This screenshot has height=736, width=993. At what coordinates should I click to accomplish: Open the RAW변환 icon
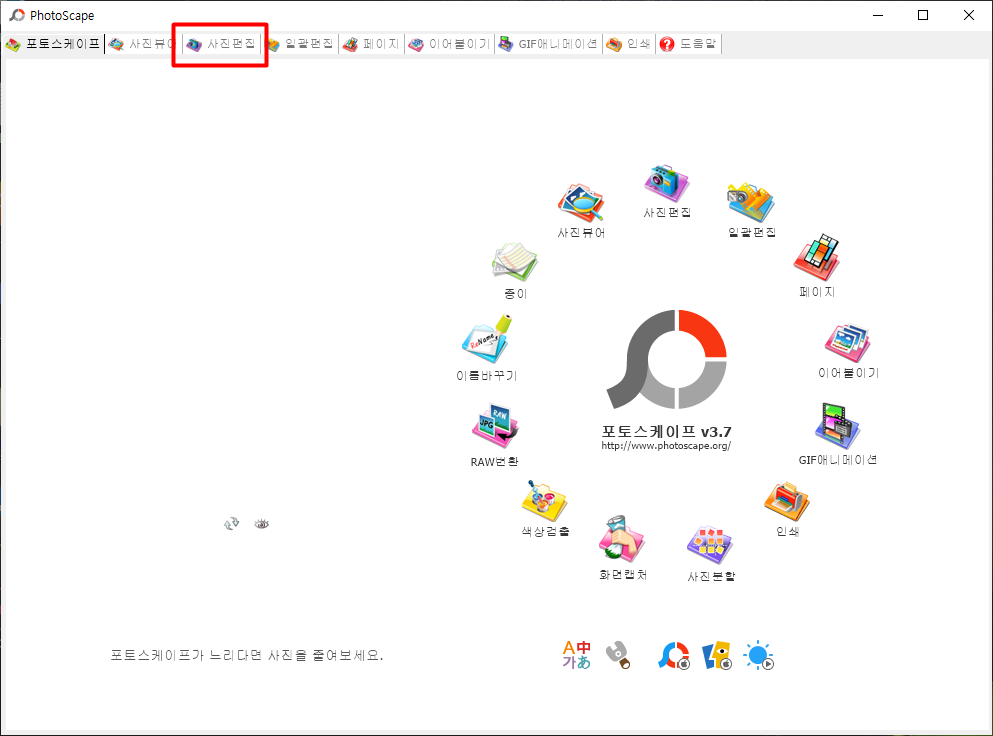coord(495,426)
